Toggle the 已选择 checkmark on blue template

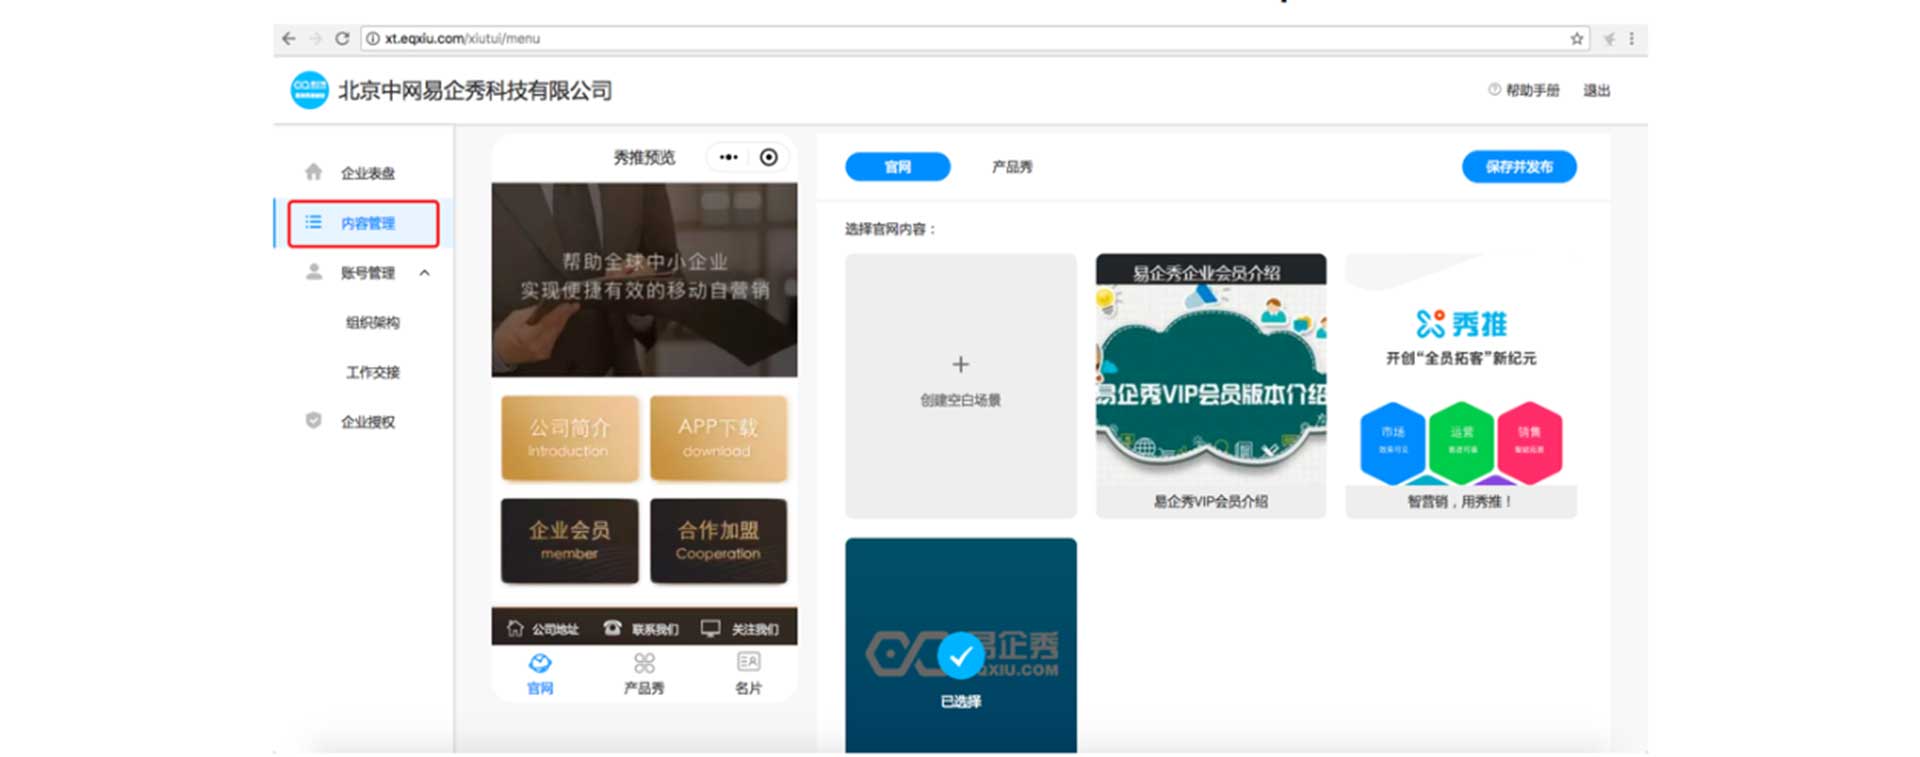click(x=960, y=656)
